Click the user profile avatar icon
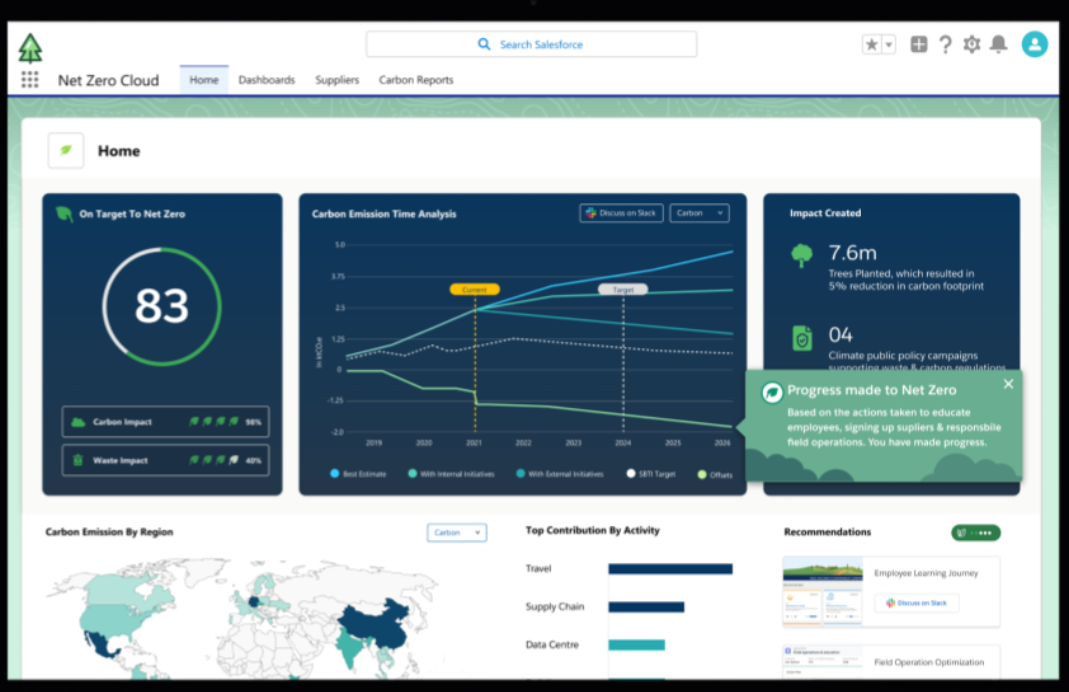 tap(1034, 44)
